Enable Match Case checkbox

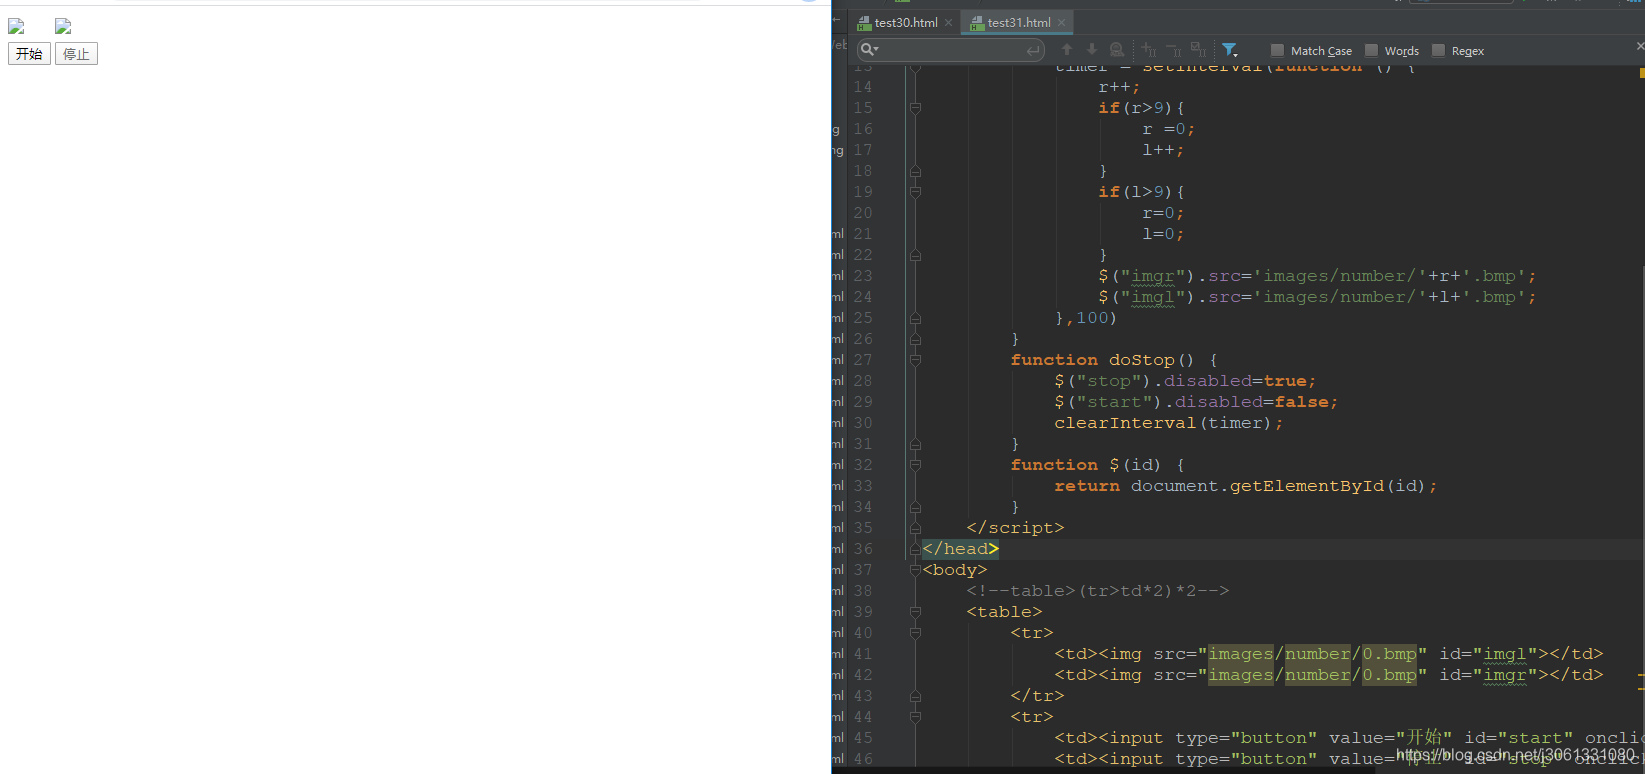point(1277,50)
